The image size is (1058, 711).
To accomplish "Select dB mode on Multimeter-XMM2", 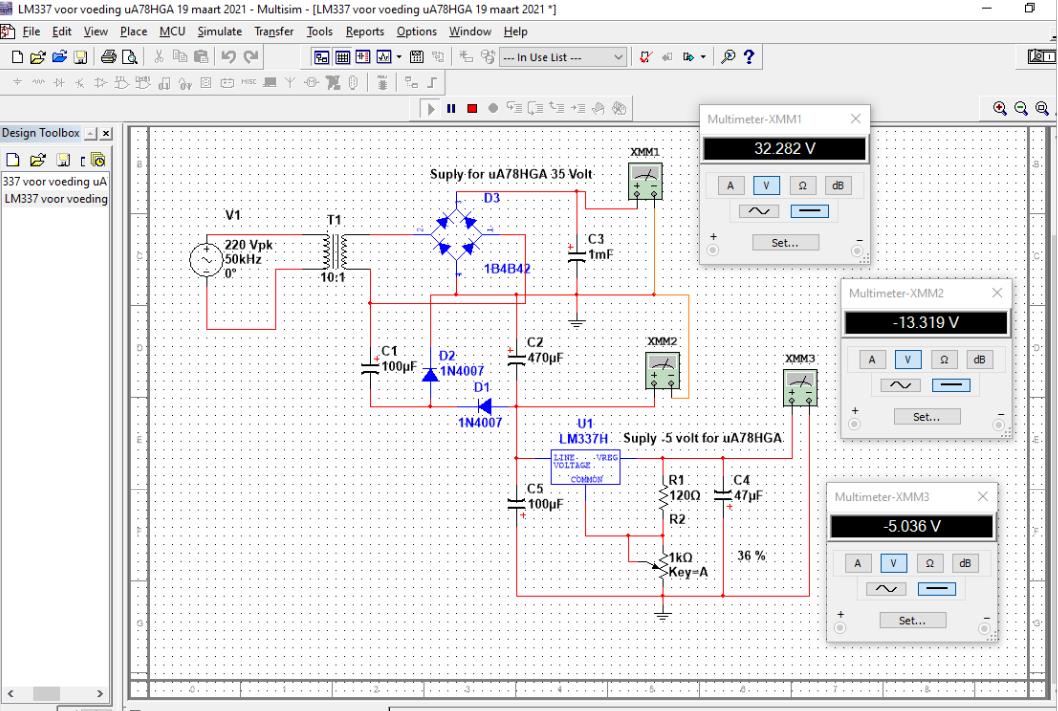I will [x=980, y=360].
